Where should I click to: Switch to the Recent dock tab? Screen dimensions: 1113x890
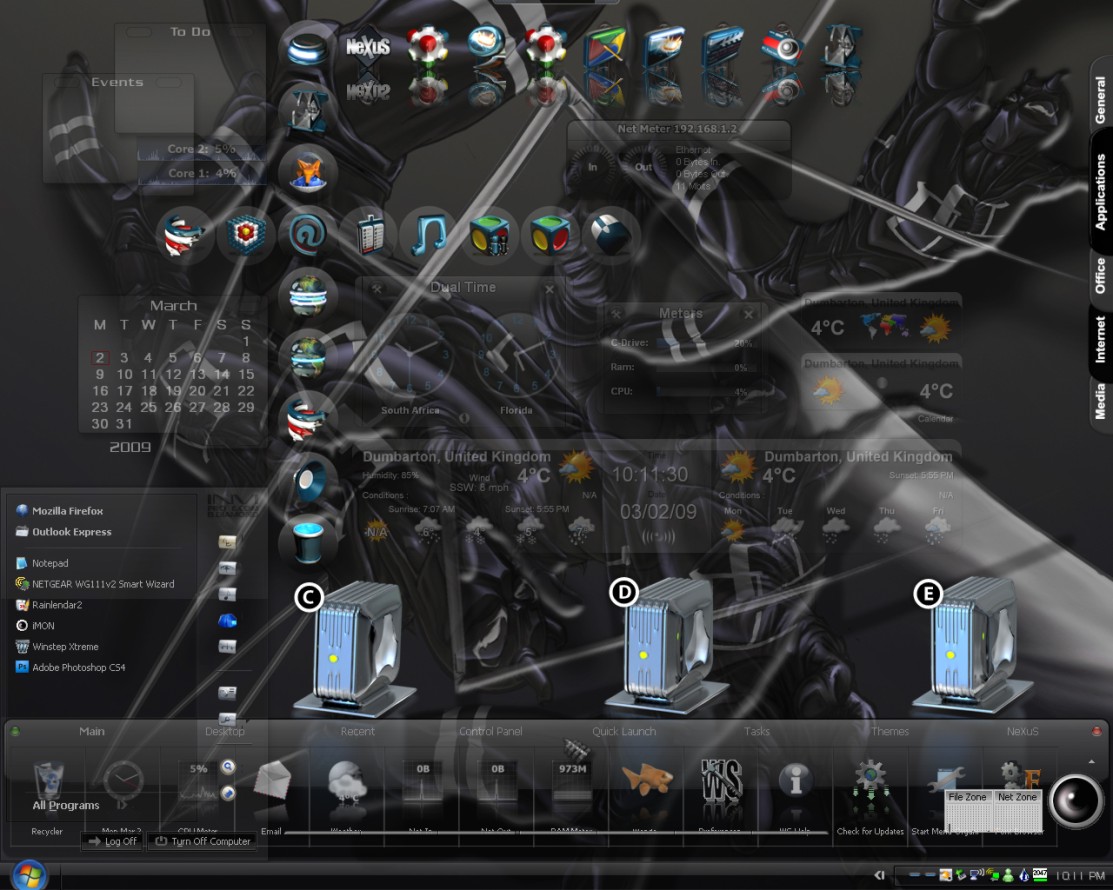[x=357, y=731]
